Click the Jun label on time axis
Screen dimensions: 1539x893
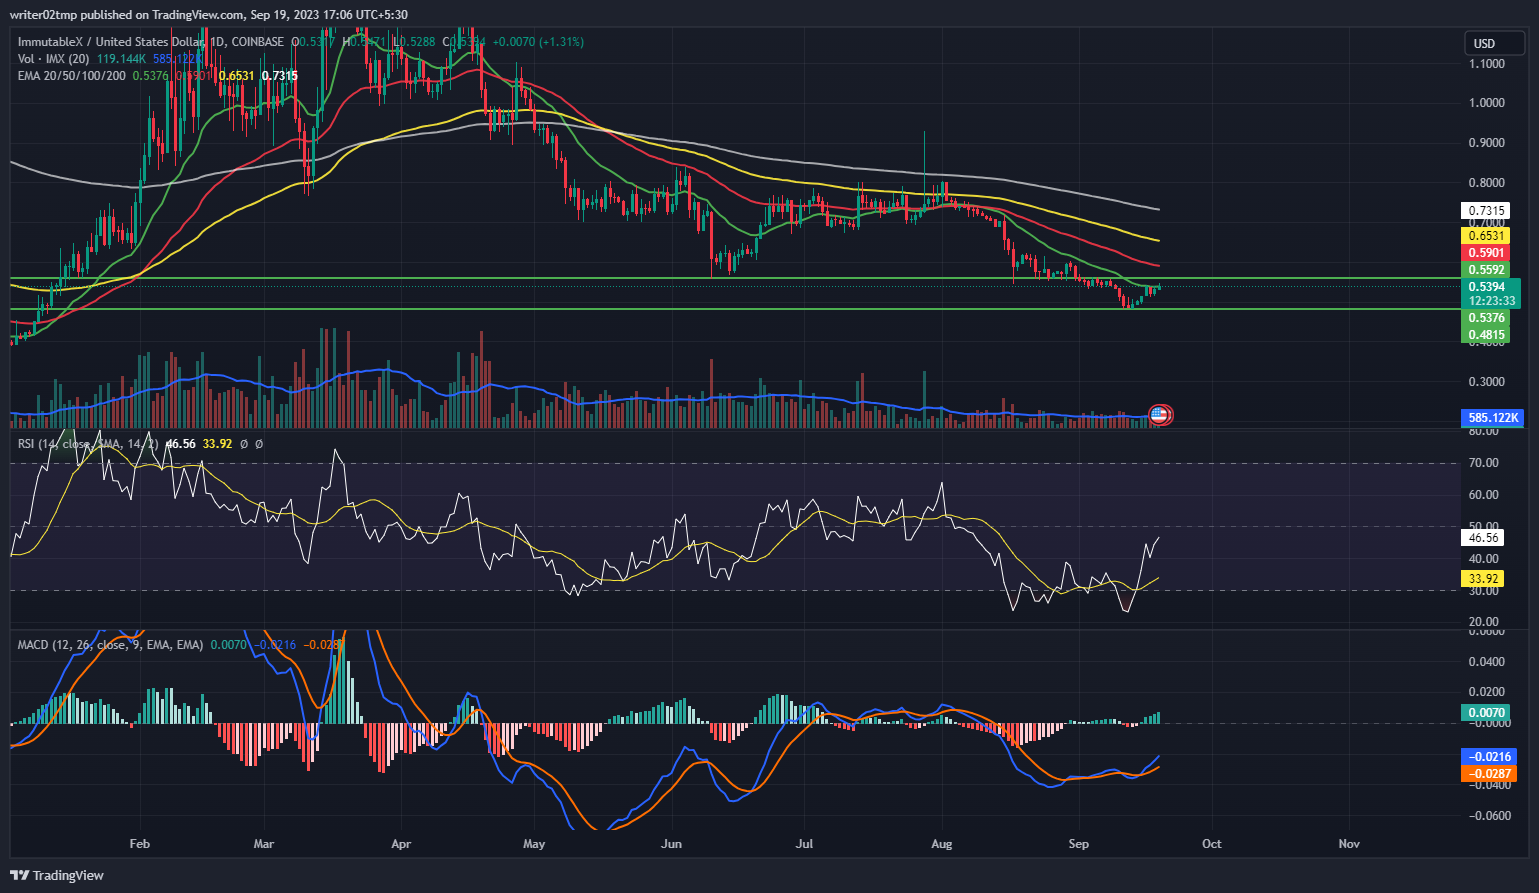671,844
